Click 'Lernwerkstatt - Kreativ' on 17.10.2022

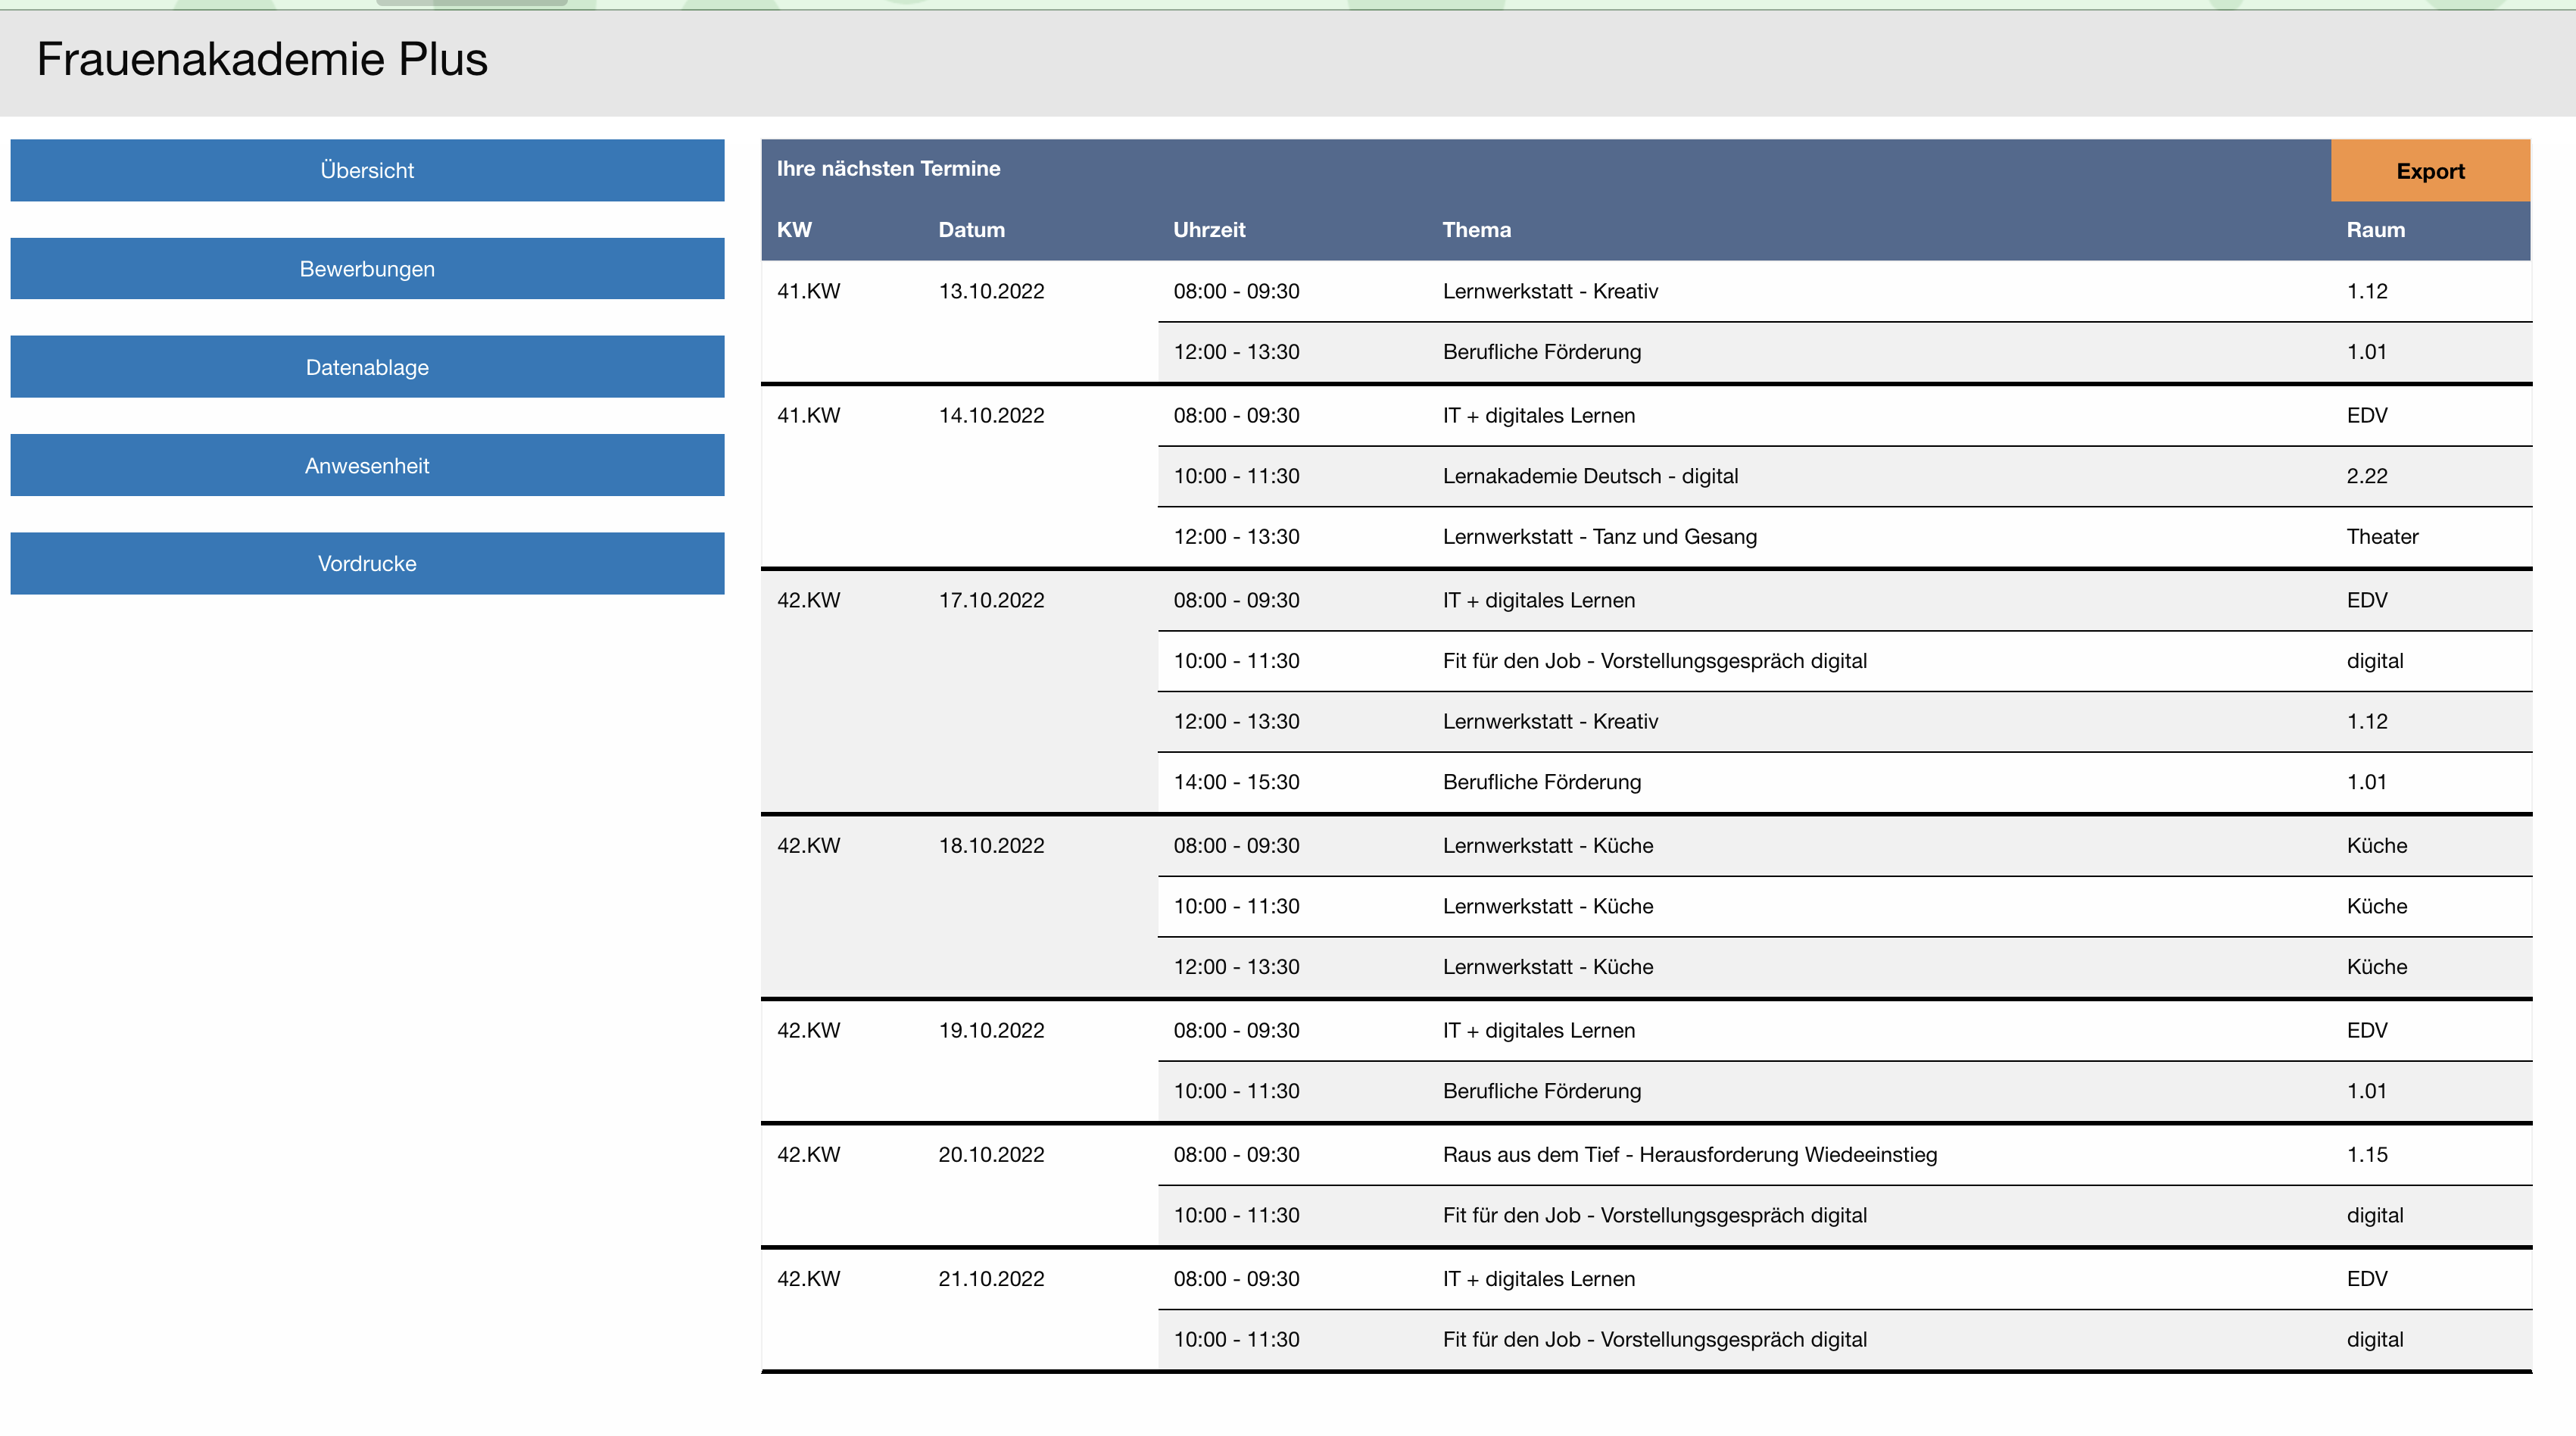point(1550,721)
